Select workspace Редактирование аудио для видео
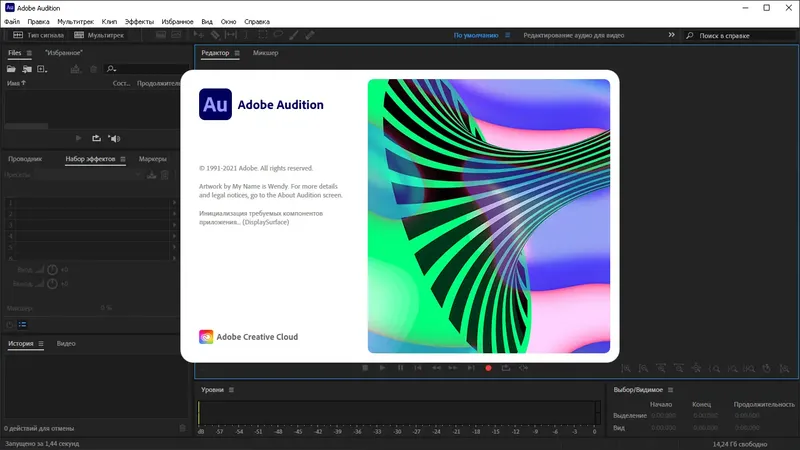The image size is (800, 450). [x=573, y=35]
